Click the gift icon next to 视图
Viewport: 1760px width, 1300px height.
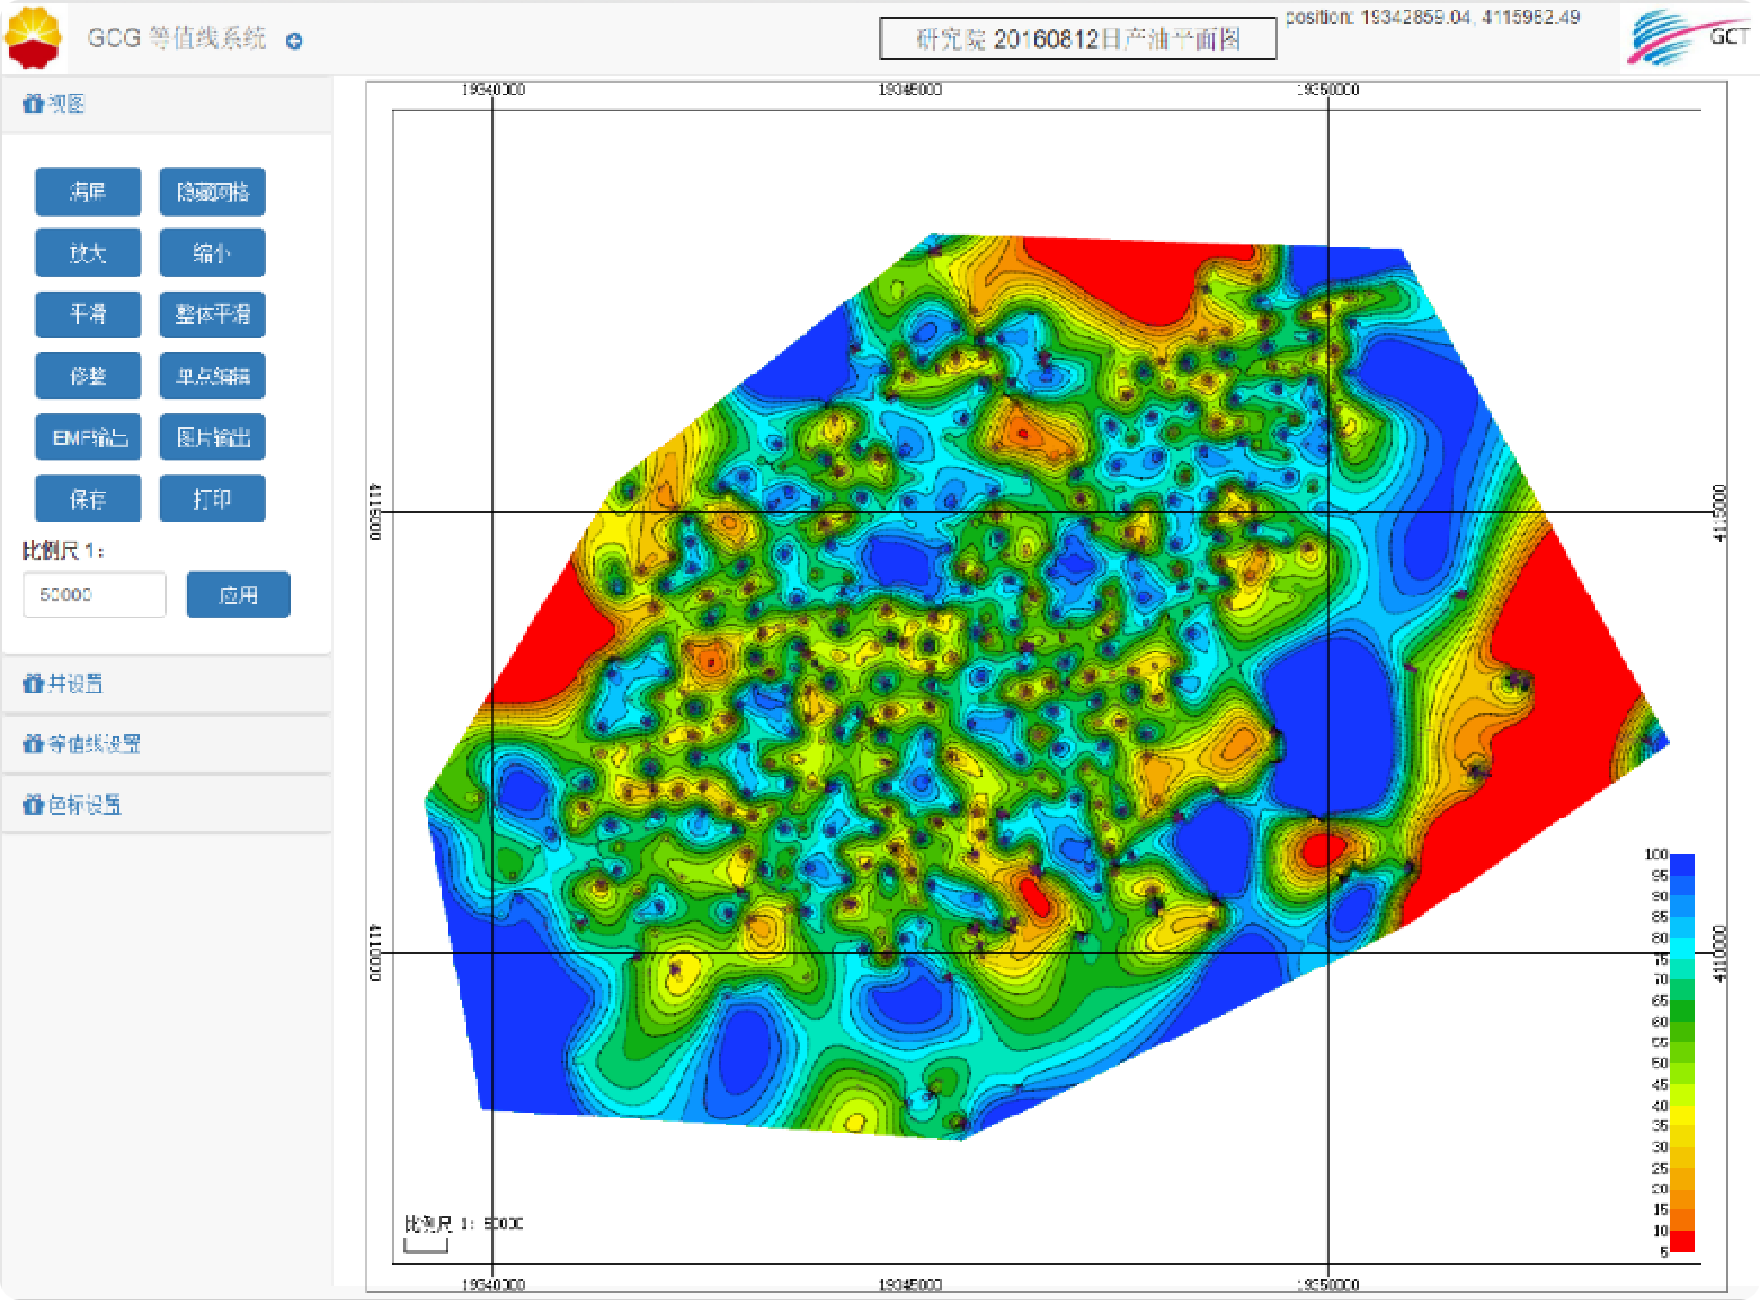[33, 104]
